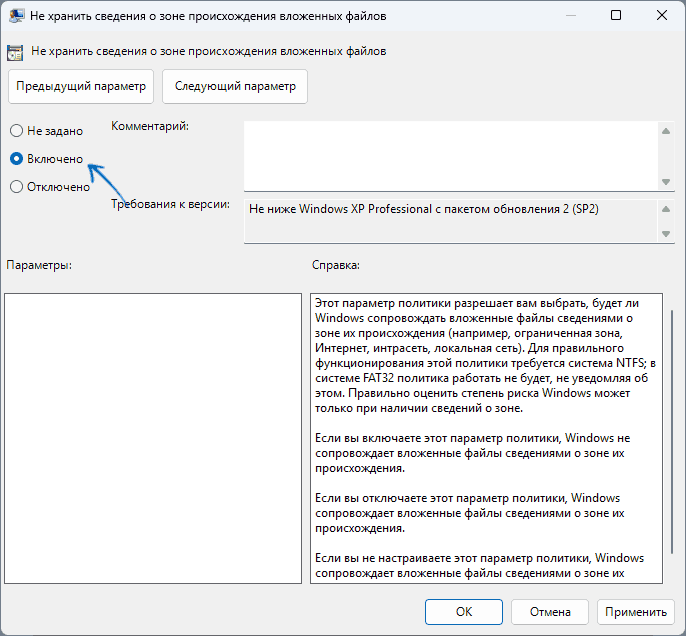Open Следующий параметр
686x636 pixels.
coord(235,86)
